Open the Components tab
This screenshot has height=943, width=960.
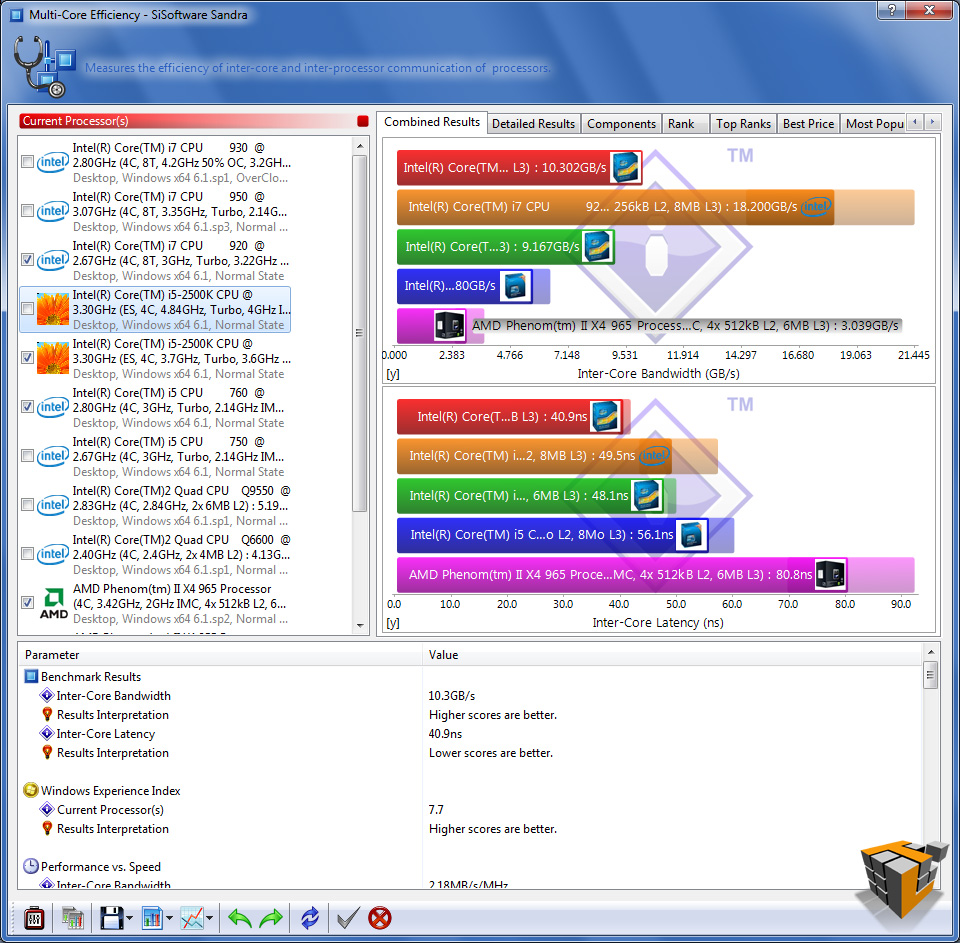point(621,124)
